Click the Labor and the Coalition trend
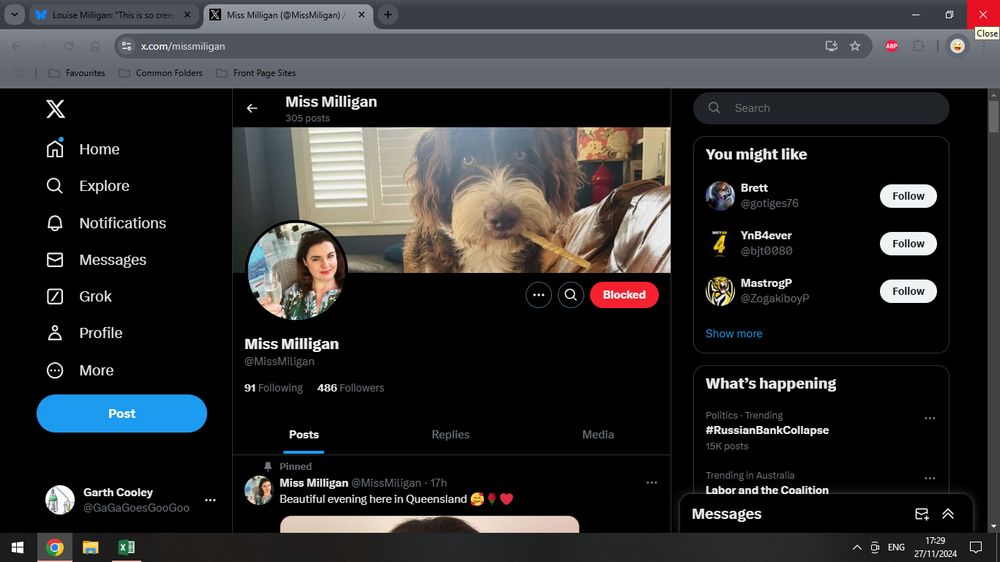The height and width of the screenshot is (562, 1000). tap(767, 490)
